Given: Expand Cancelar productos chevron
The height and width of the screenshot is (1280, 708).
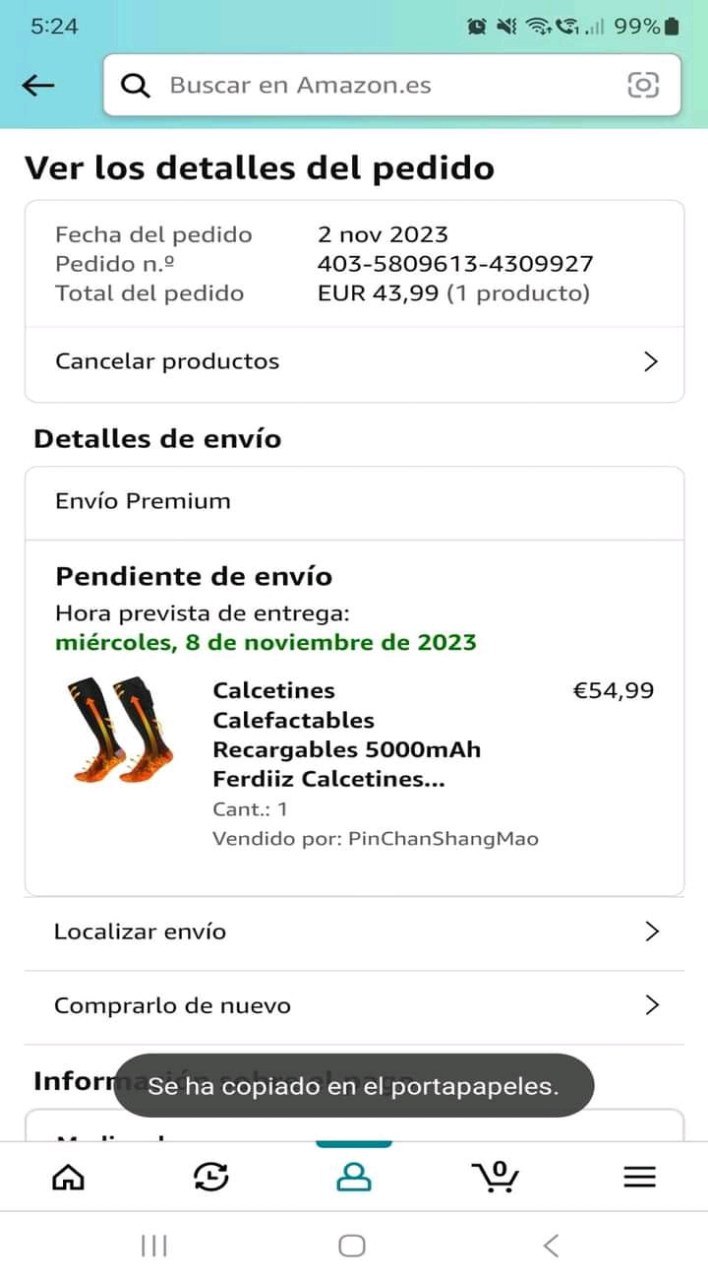Looking at the screenshot, I should pyautogui.click(x=651, y=361).
